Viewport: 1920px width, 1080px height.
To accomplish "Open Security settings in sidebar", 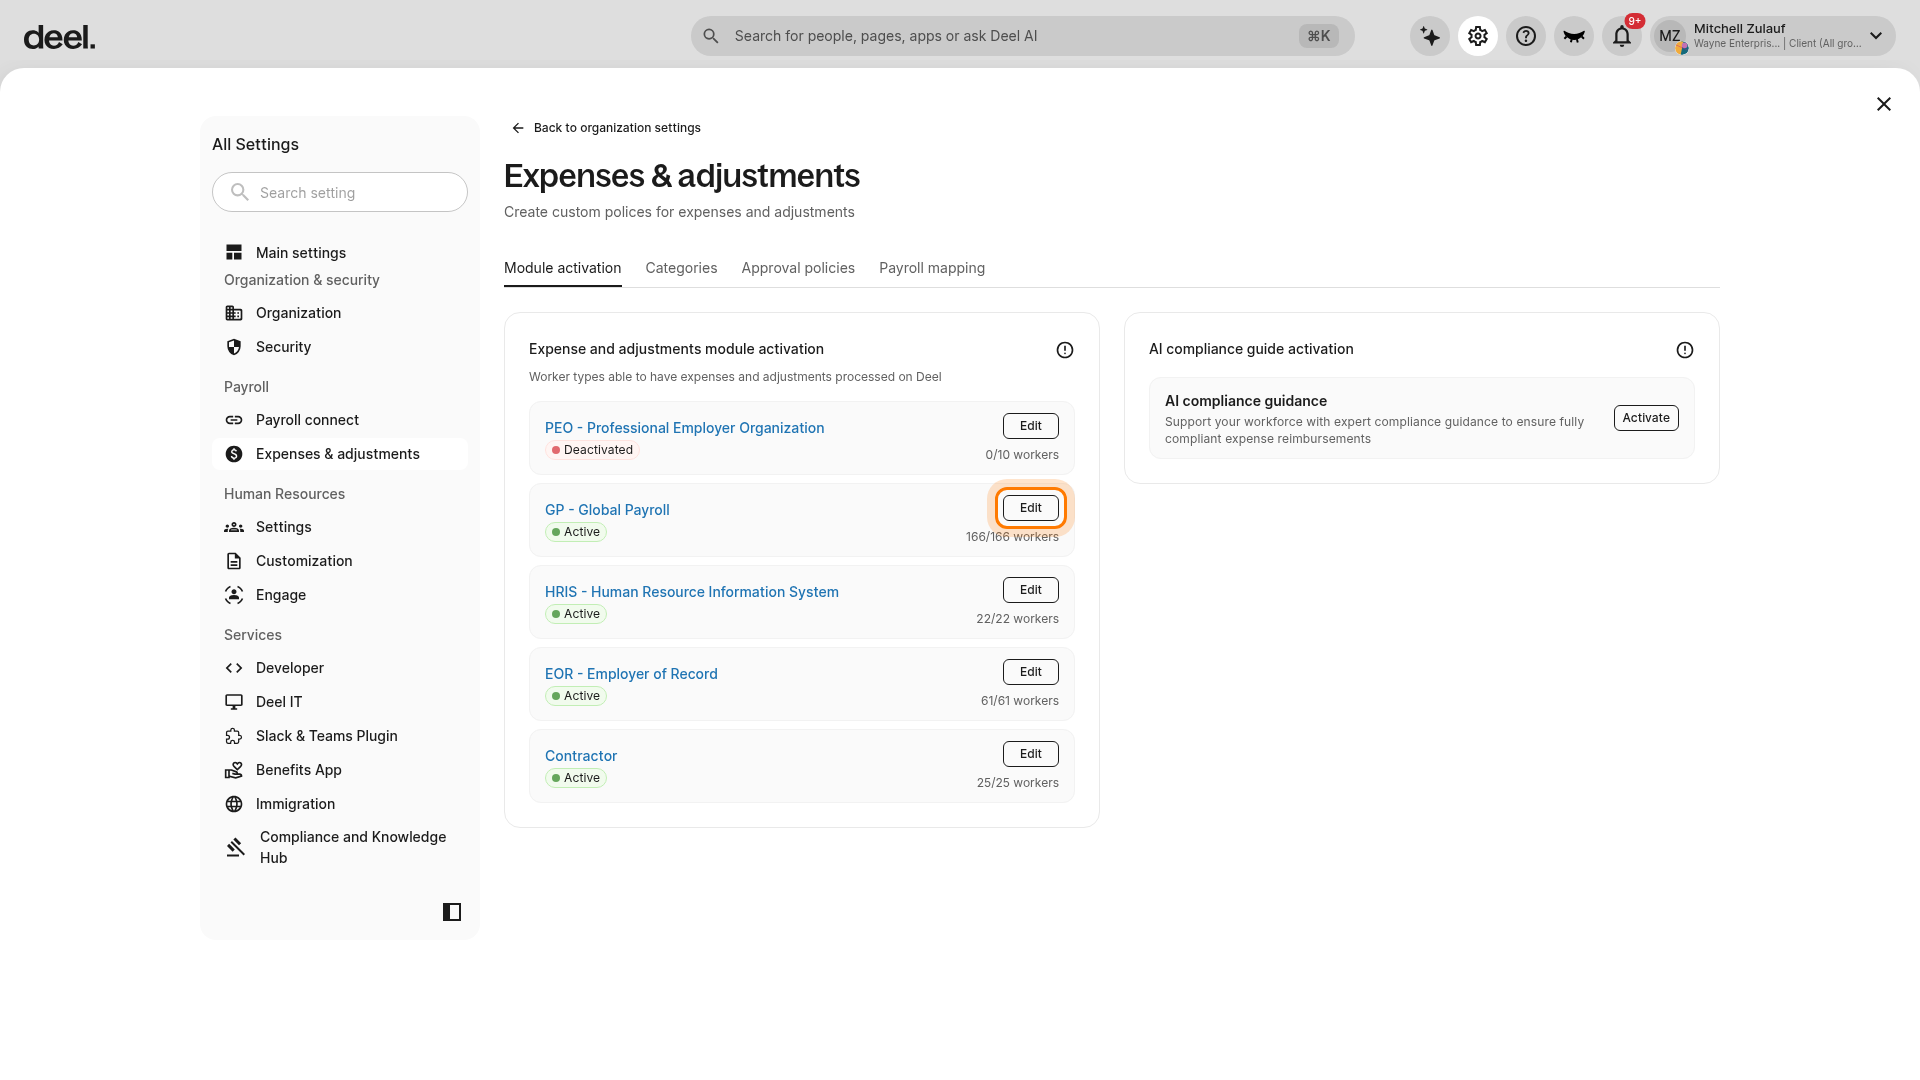I will coord(340,347).
